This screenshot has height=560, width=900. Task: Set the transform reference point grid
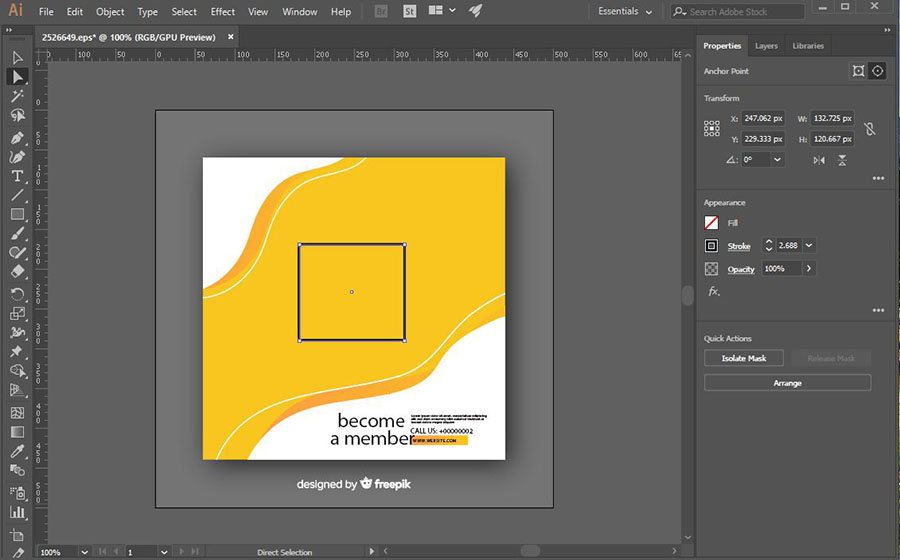tap(712, 129)
